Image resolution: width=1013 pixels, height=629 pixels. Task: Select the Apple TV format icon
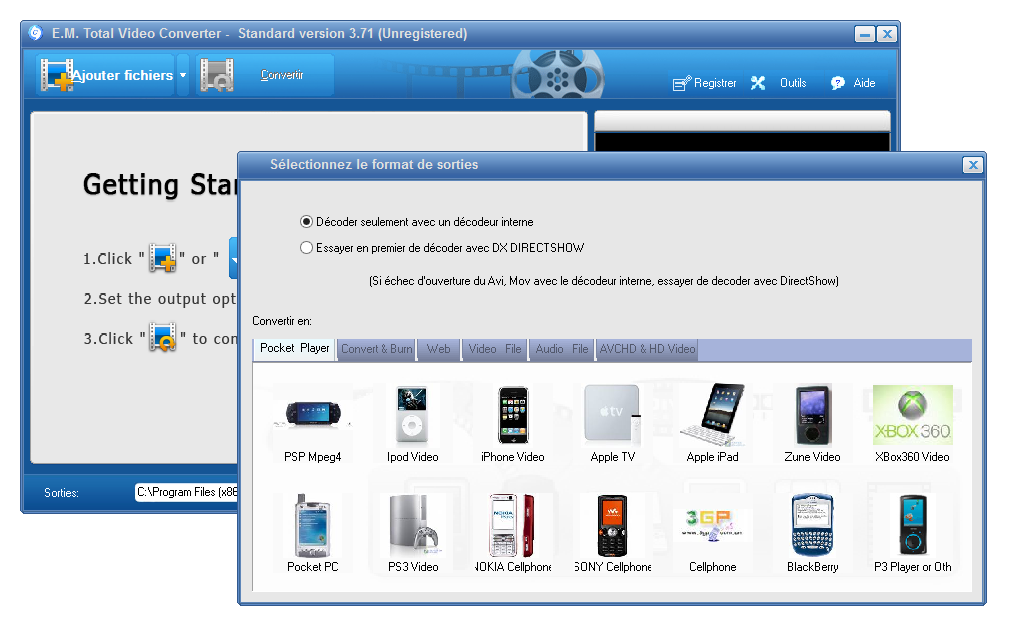pyautogui.click(x=612, y=415)
